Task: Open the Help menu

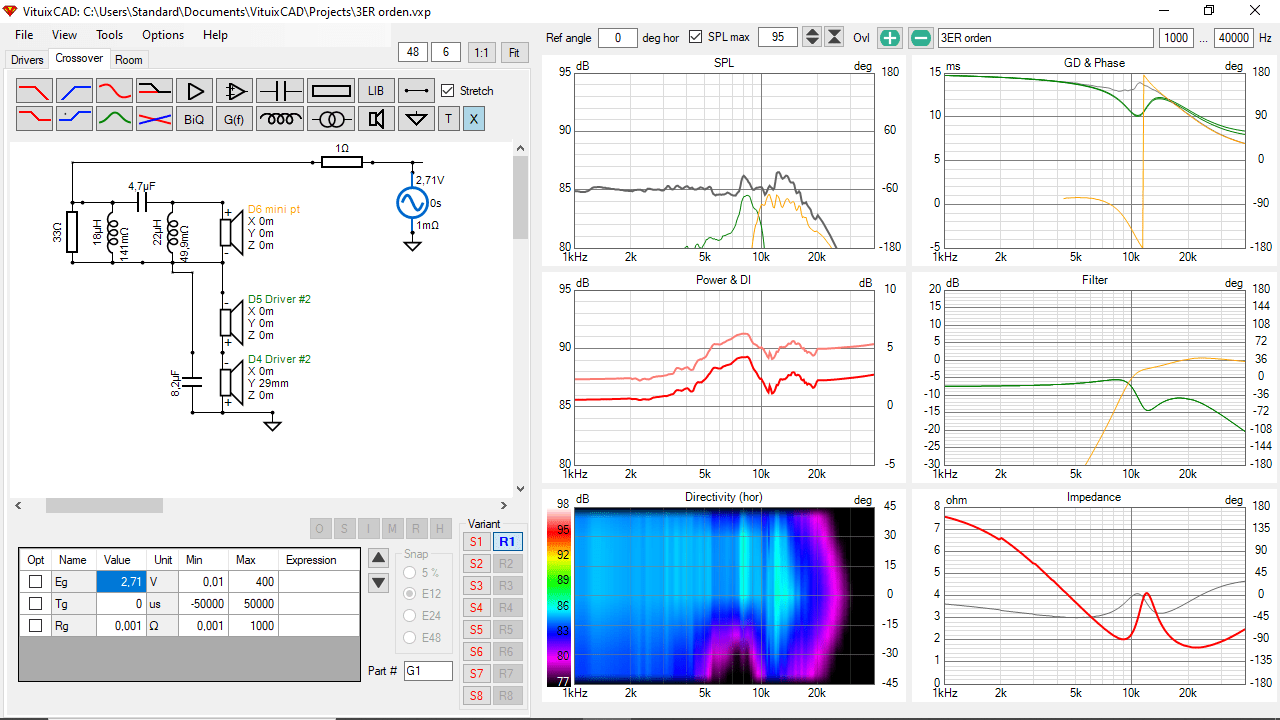Action: click(x=215, y=35)
